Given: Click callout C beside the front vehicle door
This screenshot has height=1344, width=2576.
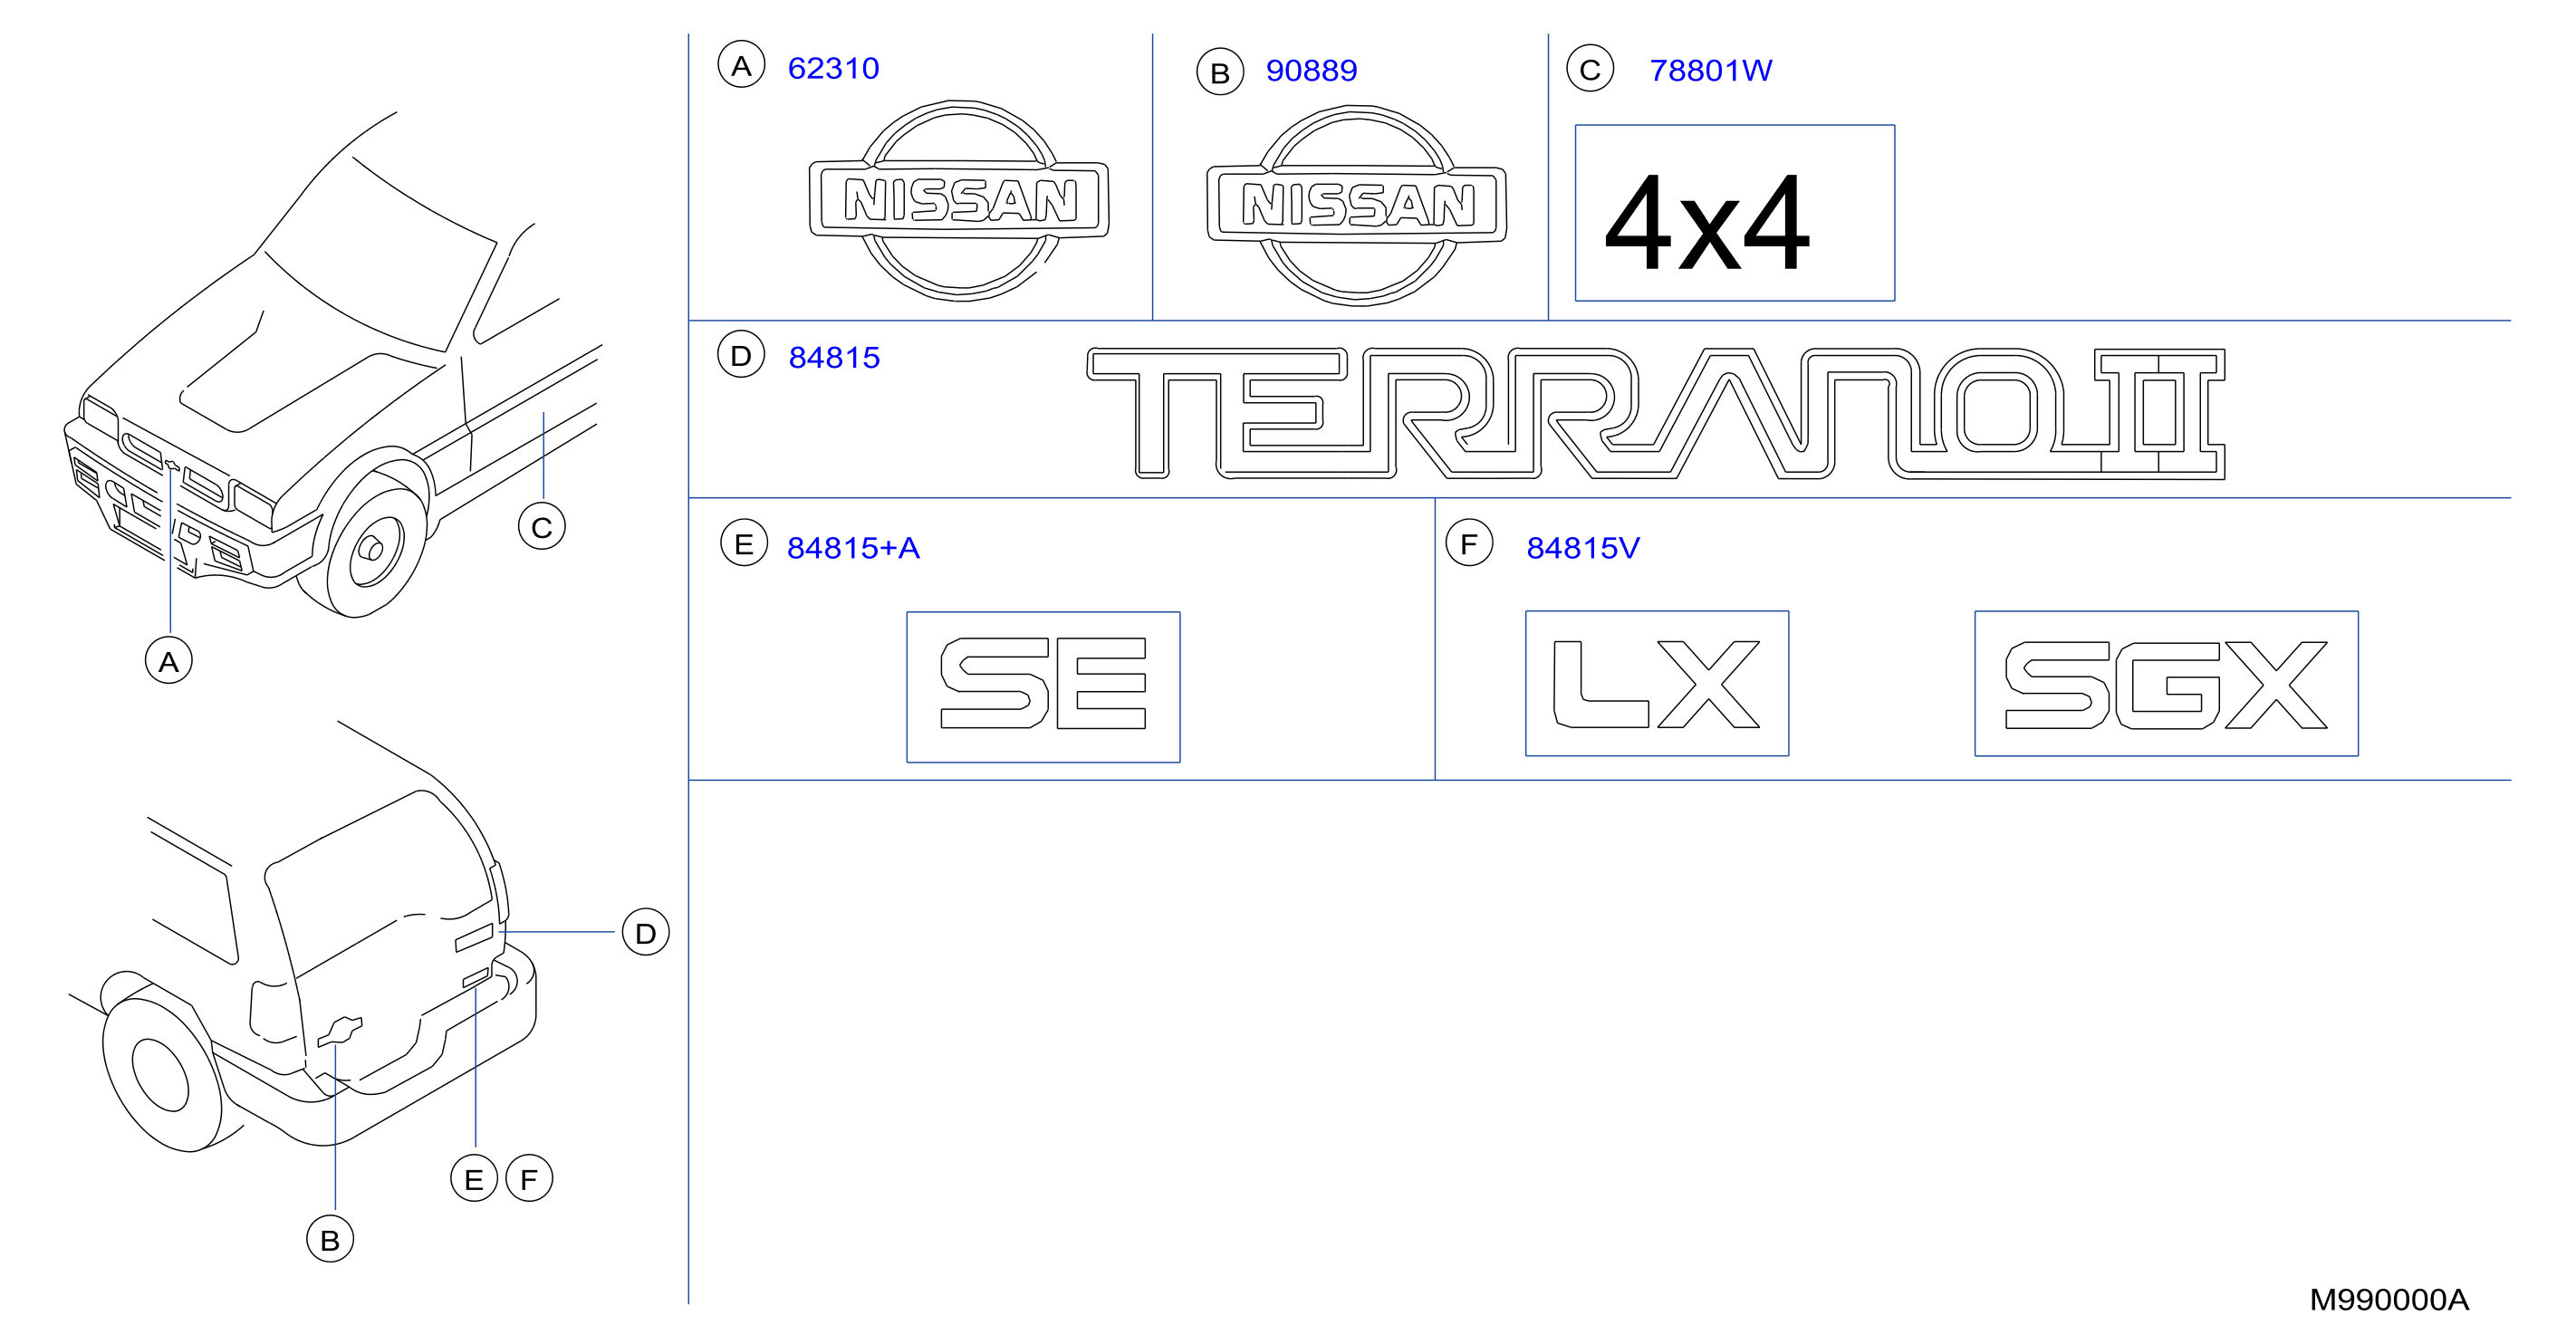Looking at the screenshot, I should [x=542, y=526].
